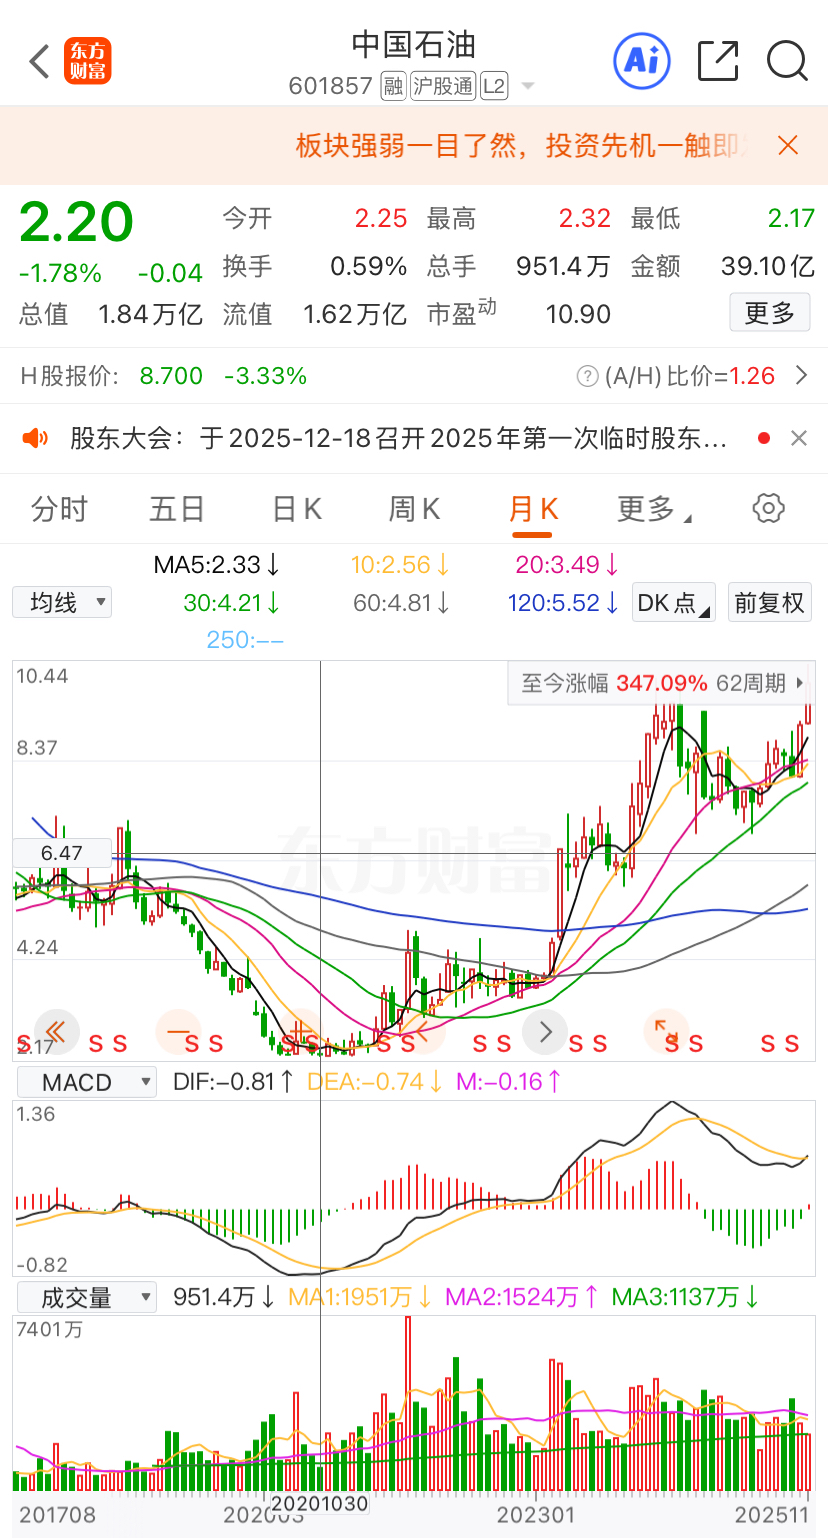Tap the 60:4.81 moving average value
This screenshot has width=828, height=1538.
[403, 603]
